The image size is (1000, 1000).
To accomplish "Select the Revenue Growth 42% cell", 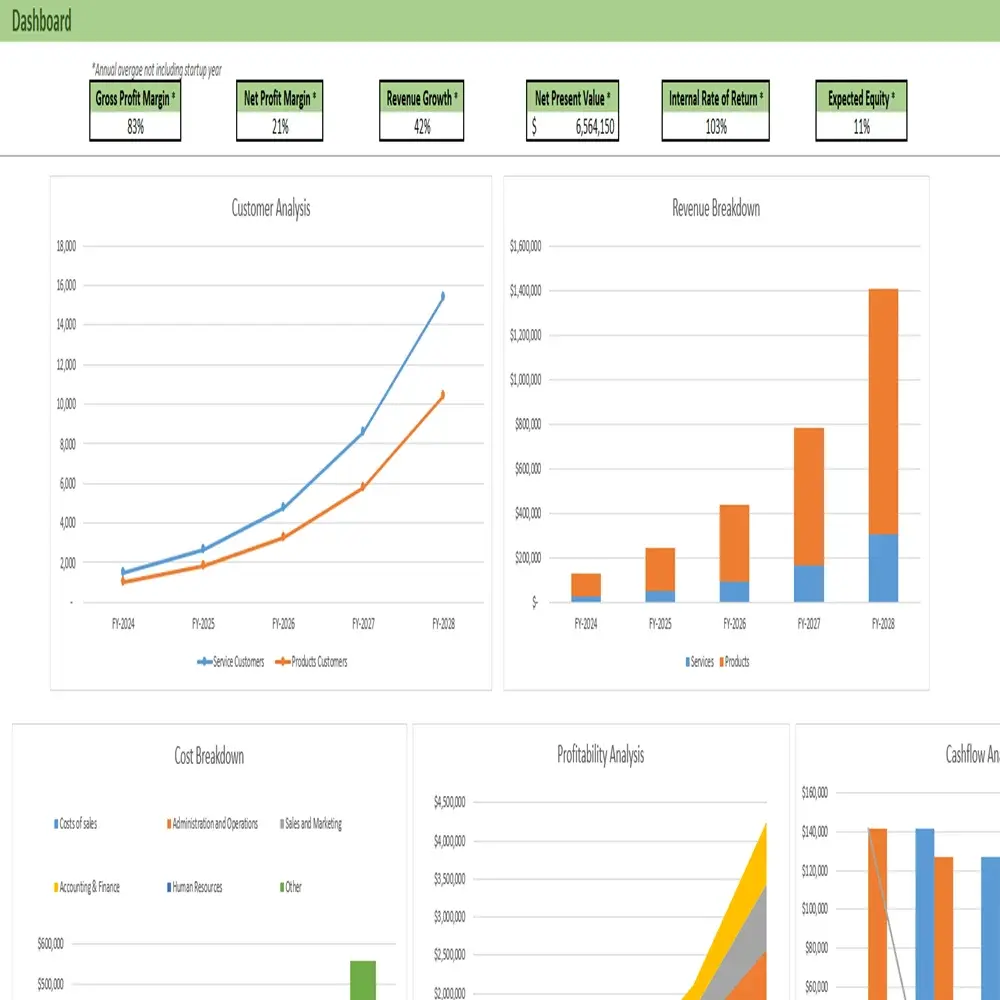I will point(422,127).
